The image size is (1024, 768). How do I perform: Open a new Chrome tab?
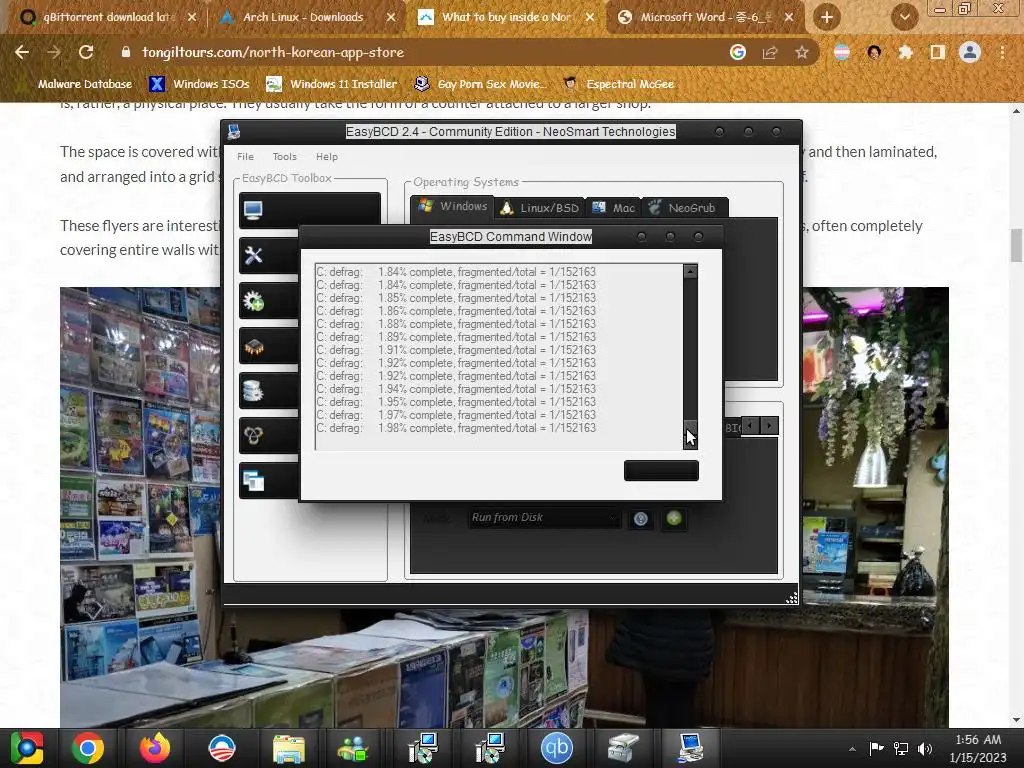pyautogui.click(x=827, y=18)
